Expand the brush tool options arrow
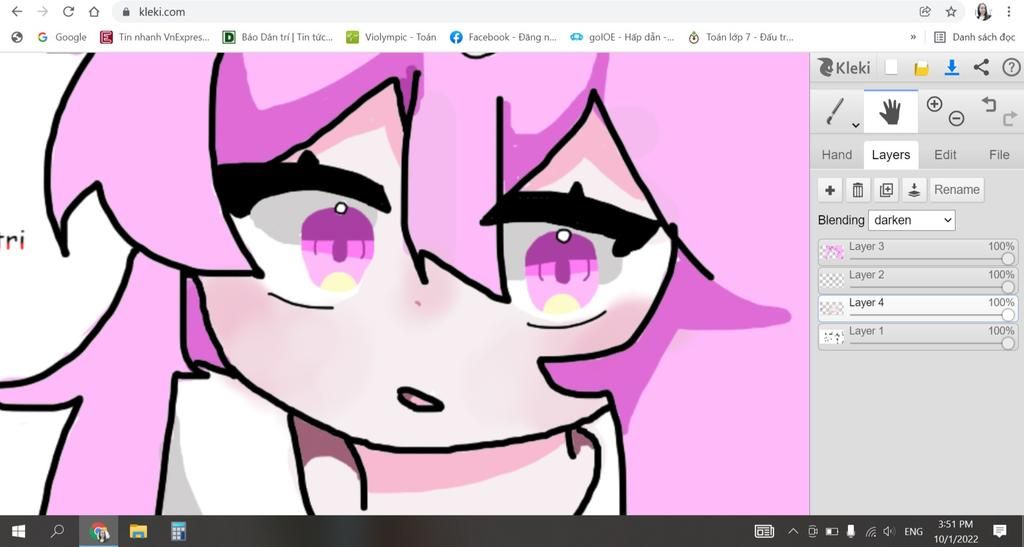 [x=856, y=125]
